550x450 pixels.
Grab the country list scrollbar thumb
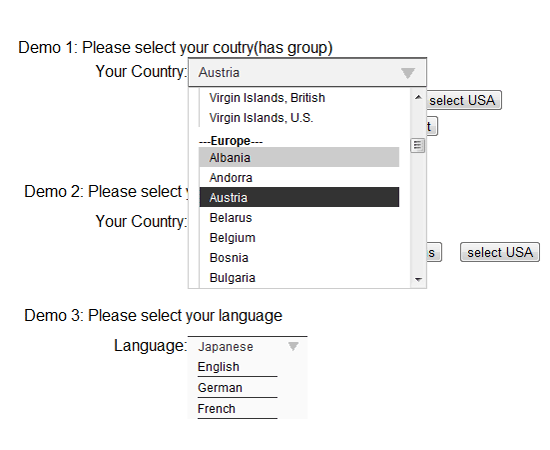[417, 145]
